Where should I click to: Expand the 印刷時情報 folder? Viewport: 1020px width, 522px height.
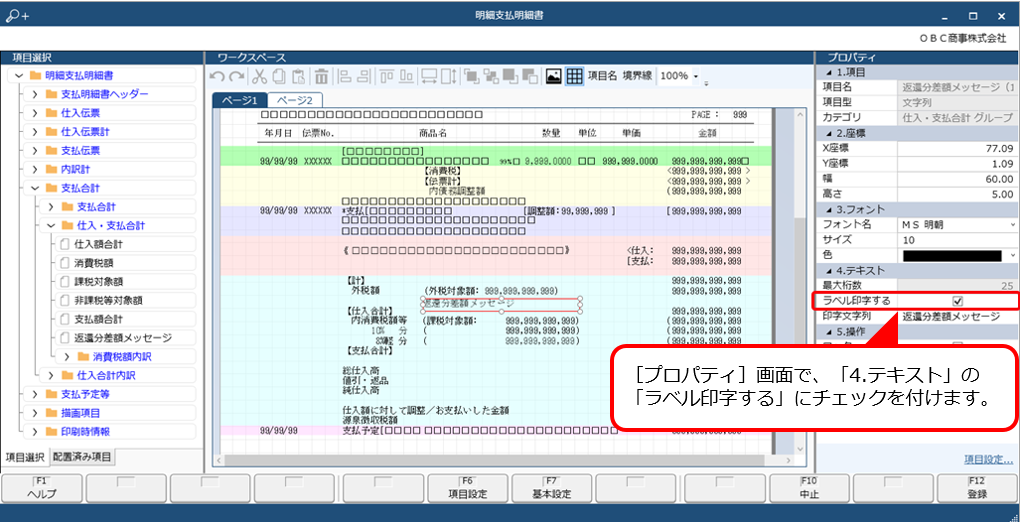click(34, 432)
